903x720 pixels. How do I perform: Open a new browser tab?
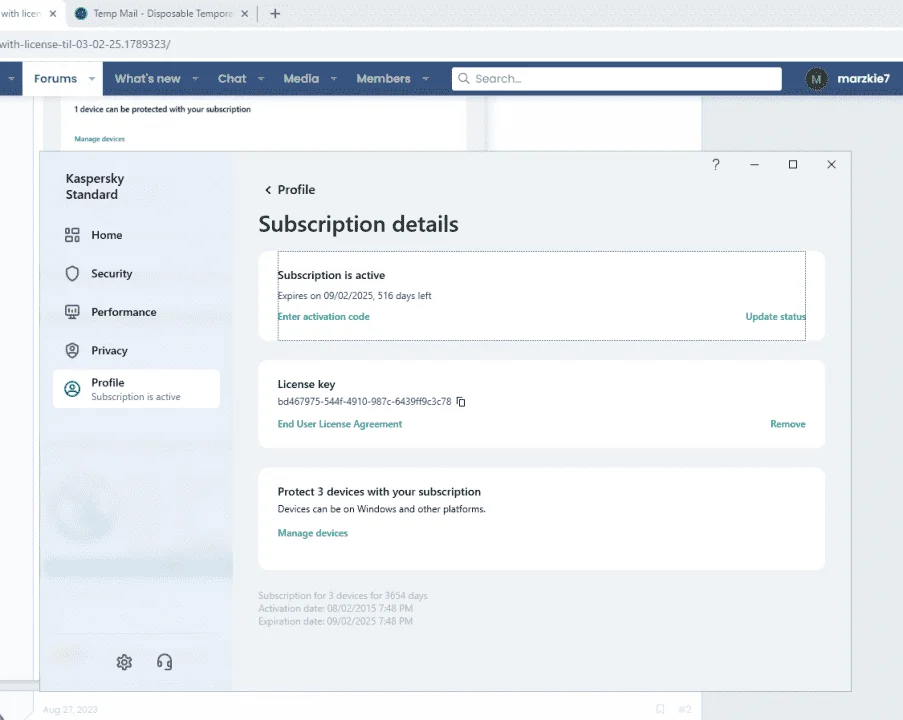tap(275, 13)
